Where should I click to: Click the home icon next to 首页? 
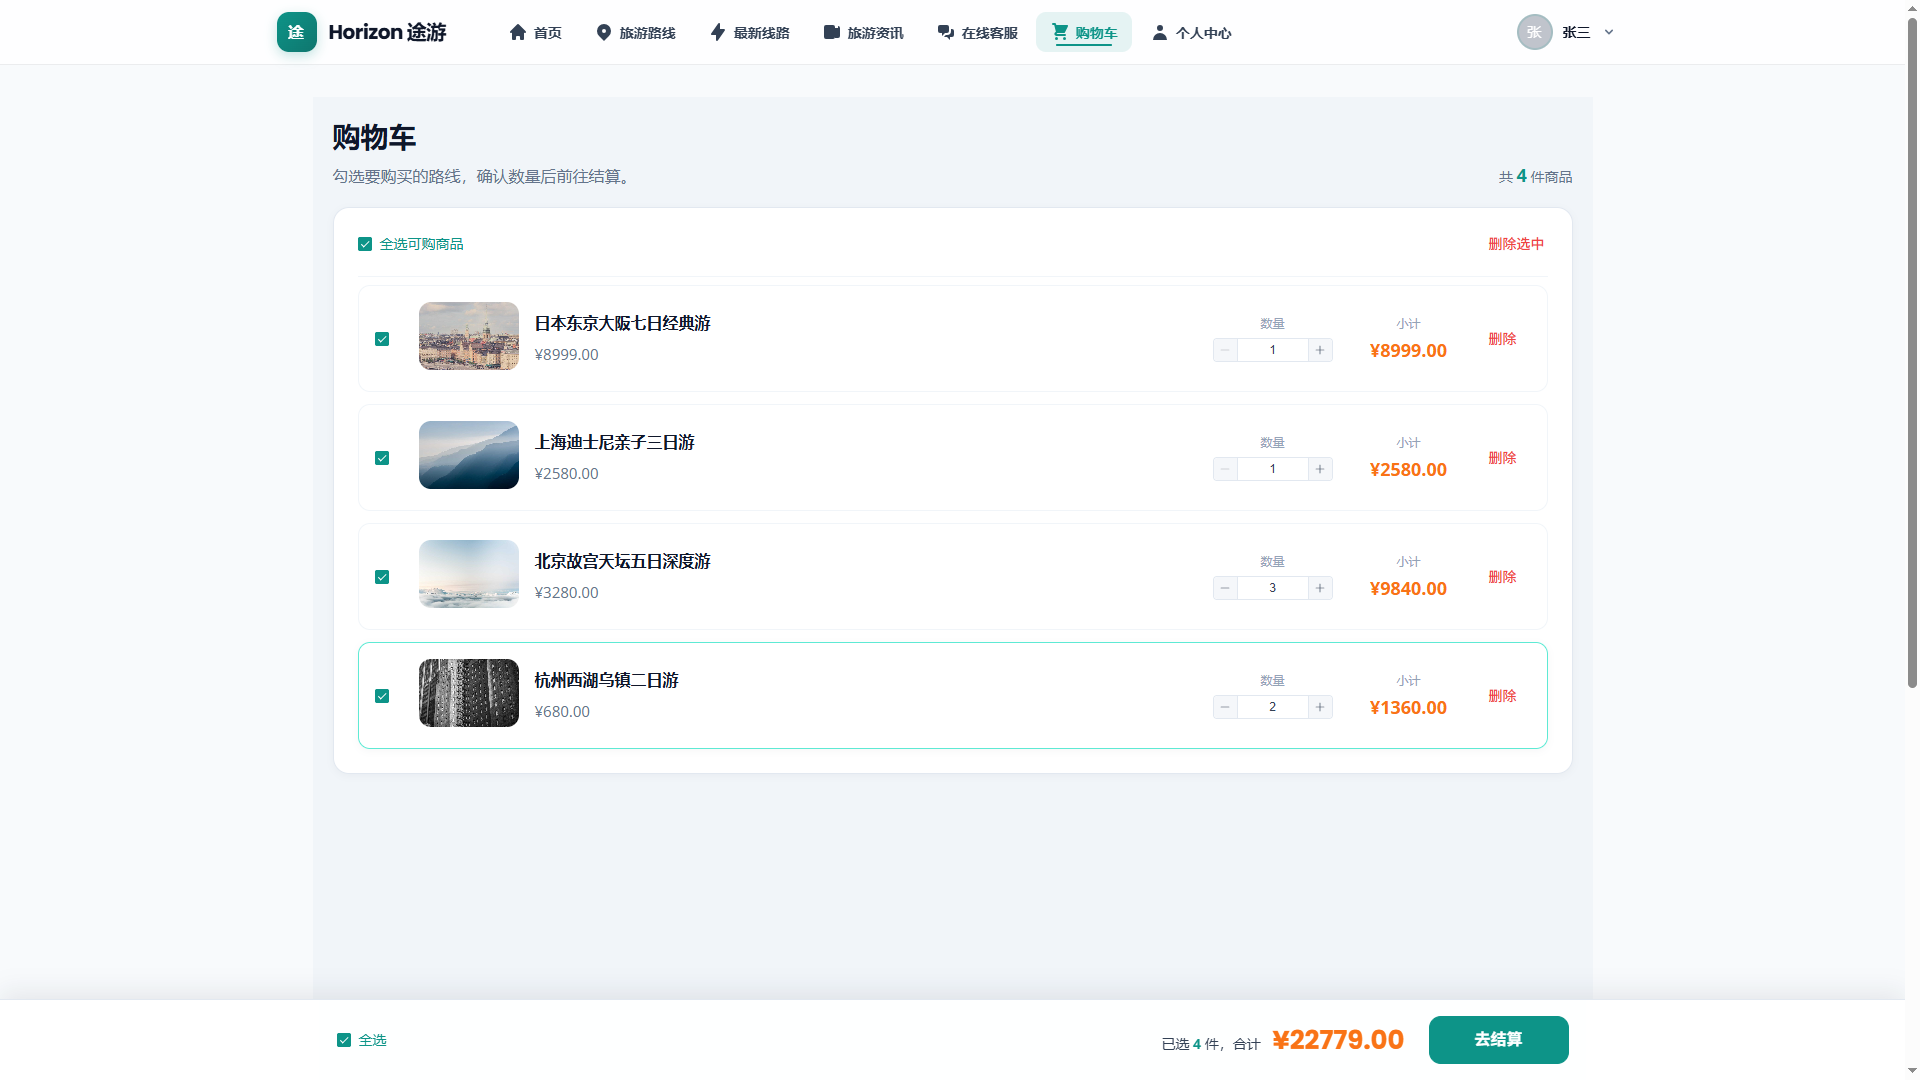(518, 32)
